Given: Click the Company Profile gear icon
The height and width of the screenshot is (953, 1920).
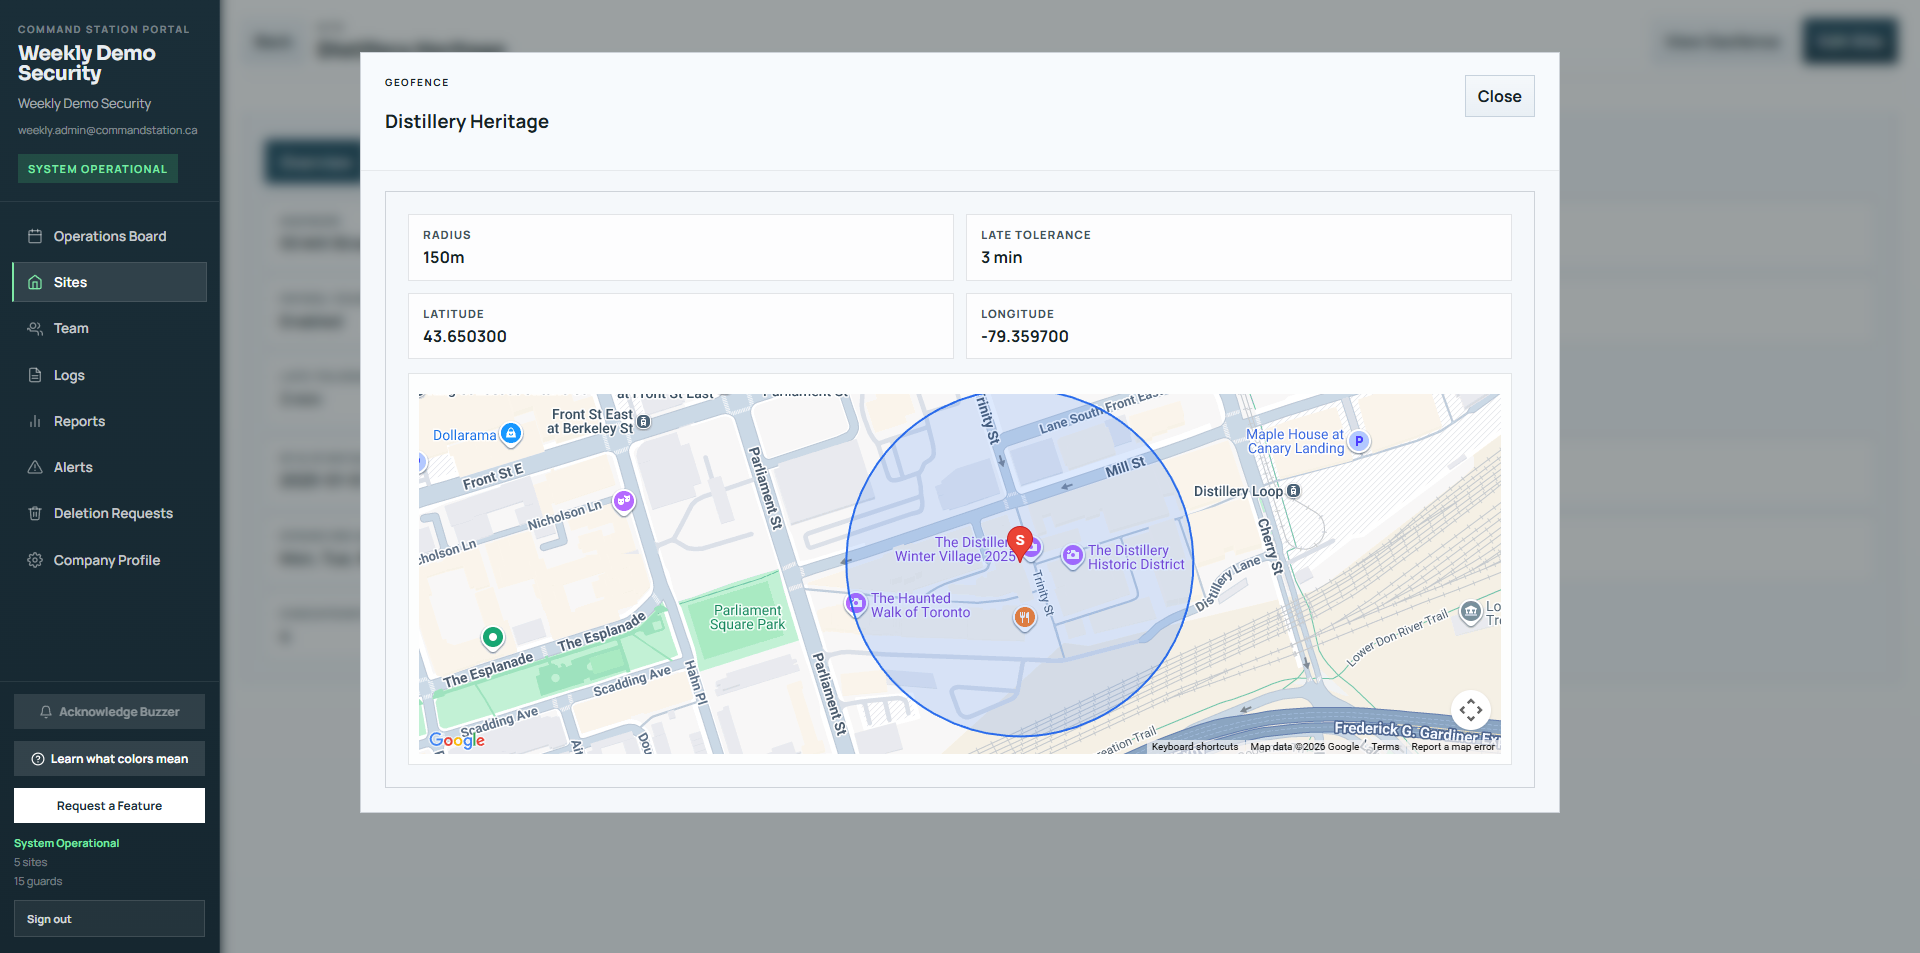Looking at the screenshot, I should point(35,560).
